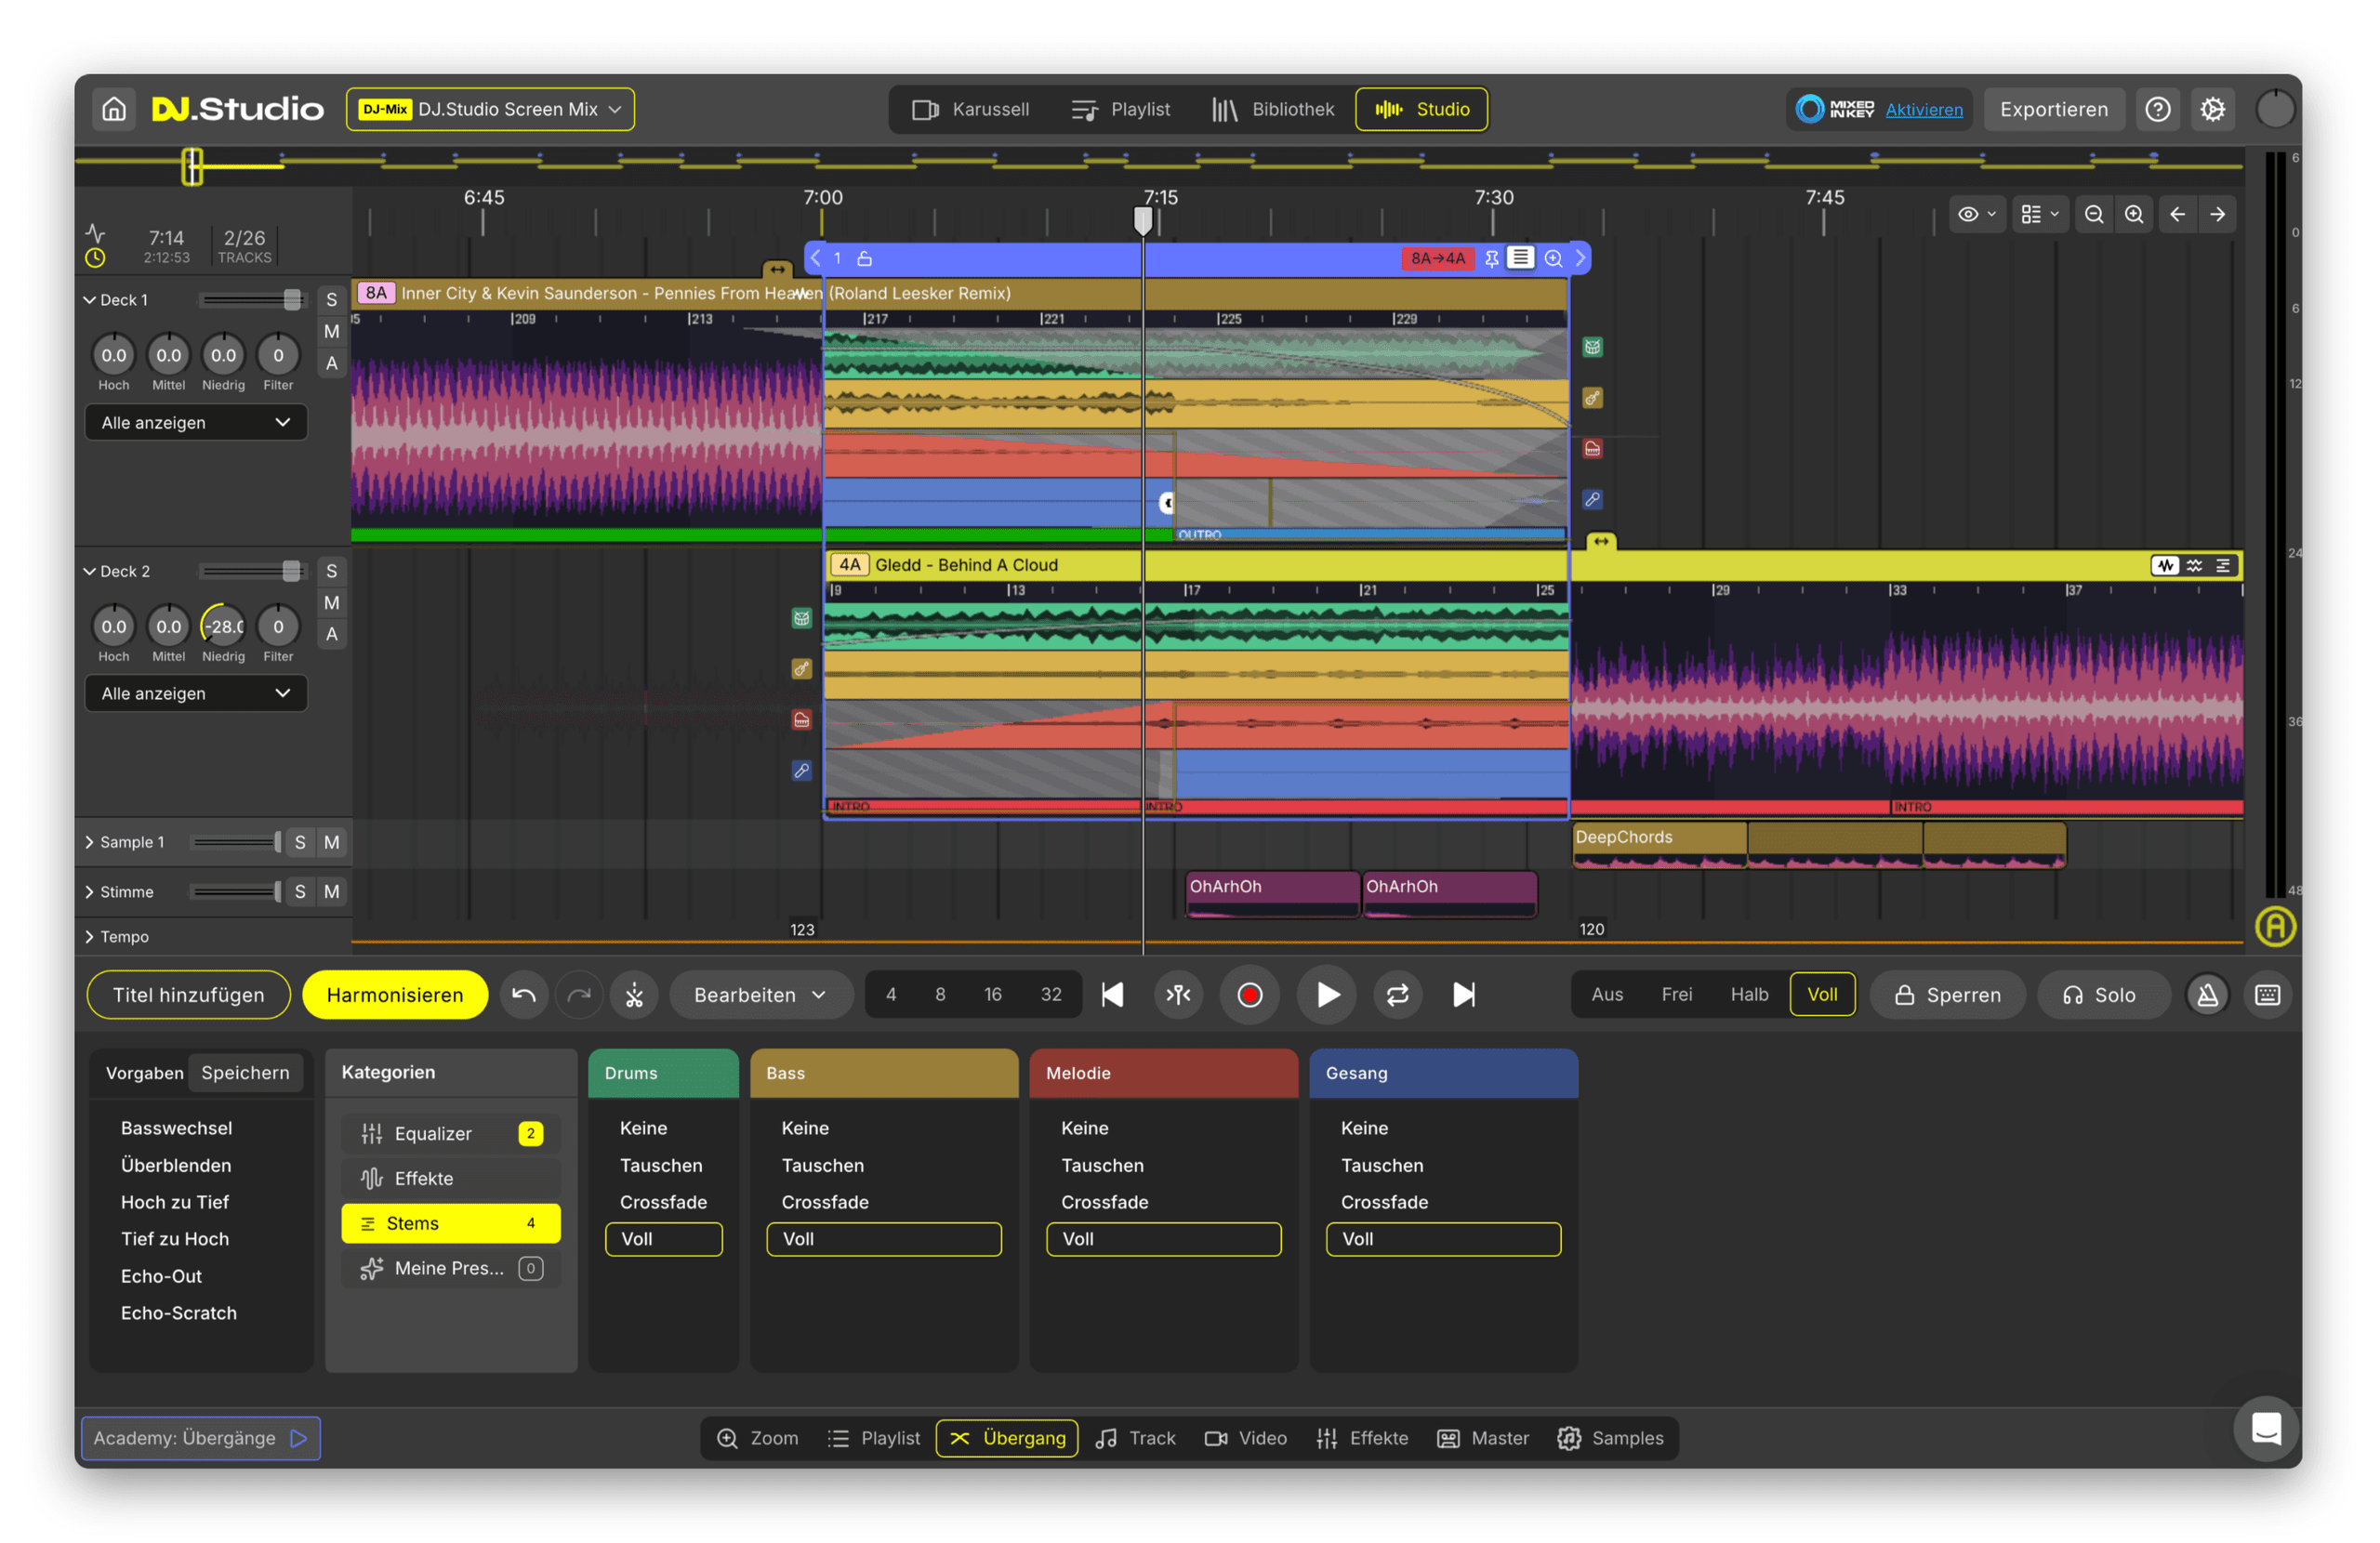Click the Deck 1 vocals stem icon
Image resolution: width=2380 pixels, height=1543 pixels.
(1592, 499)
